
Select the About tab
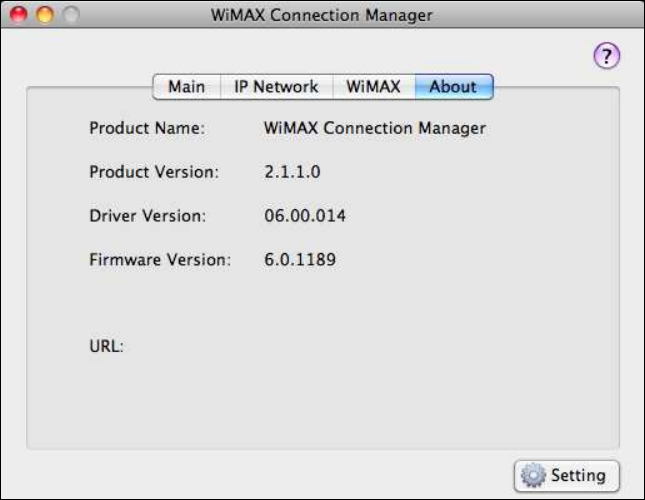pyautogui.click(x=454, y=87)
